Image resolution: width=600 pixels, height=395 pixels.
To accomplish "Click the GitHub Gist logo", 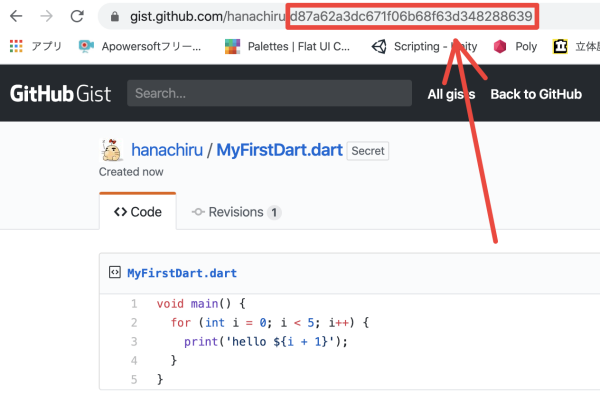I will [60, 94].
